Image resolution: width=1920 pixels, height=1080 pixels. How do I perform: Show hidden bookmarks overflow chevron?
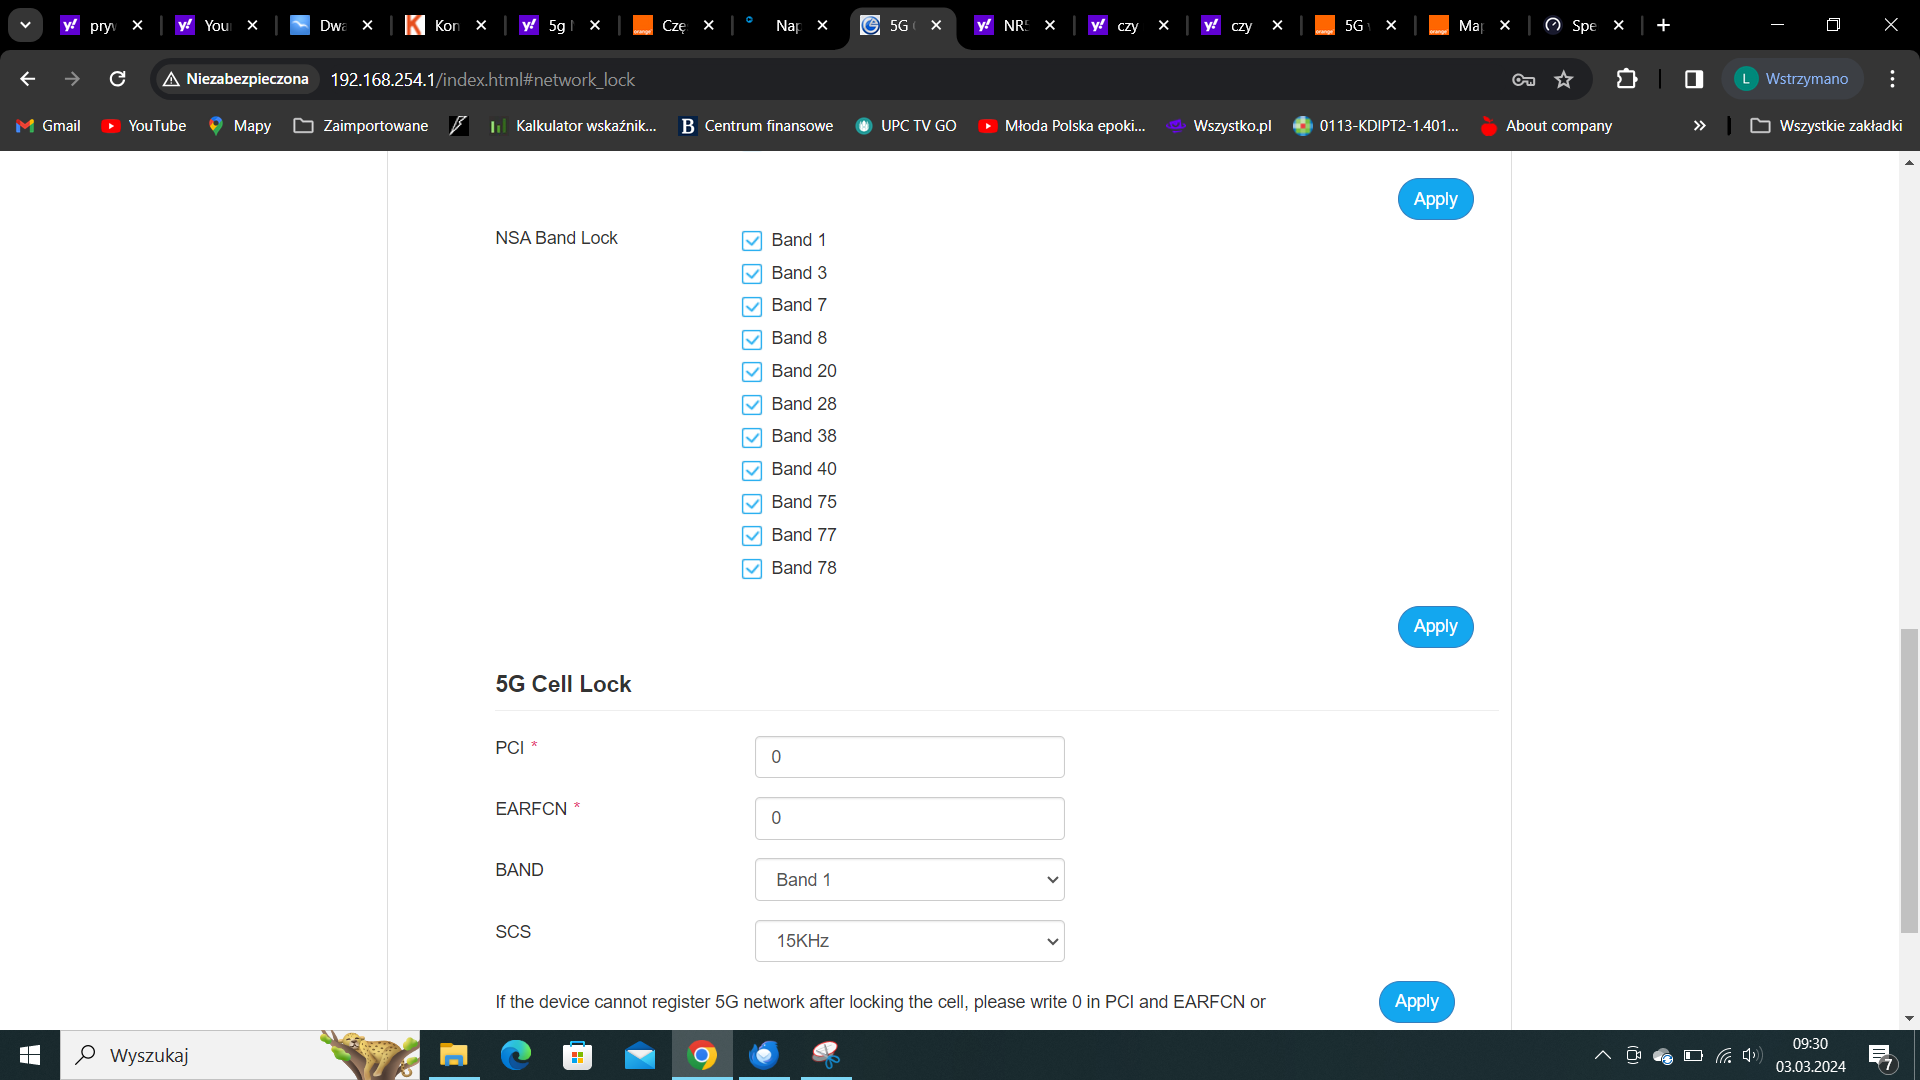1699,126
